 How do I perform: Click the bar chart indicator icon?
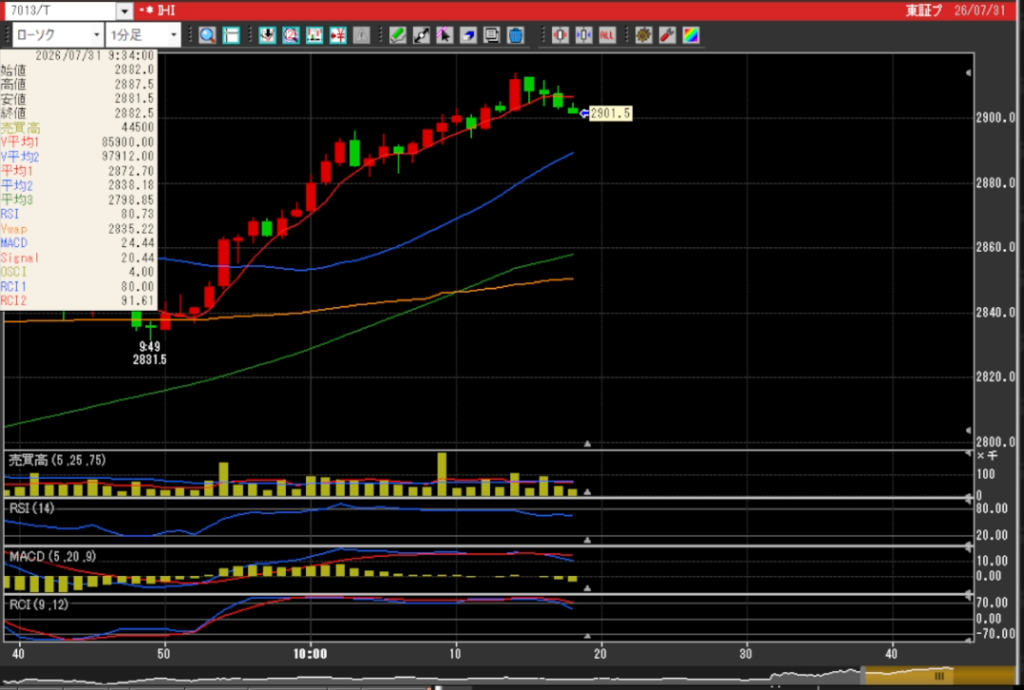coord(314,35)
